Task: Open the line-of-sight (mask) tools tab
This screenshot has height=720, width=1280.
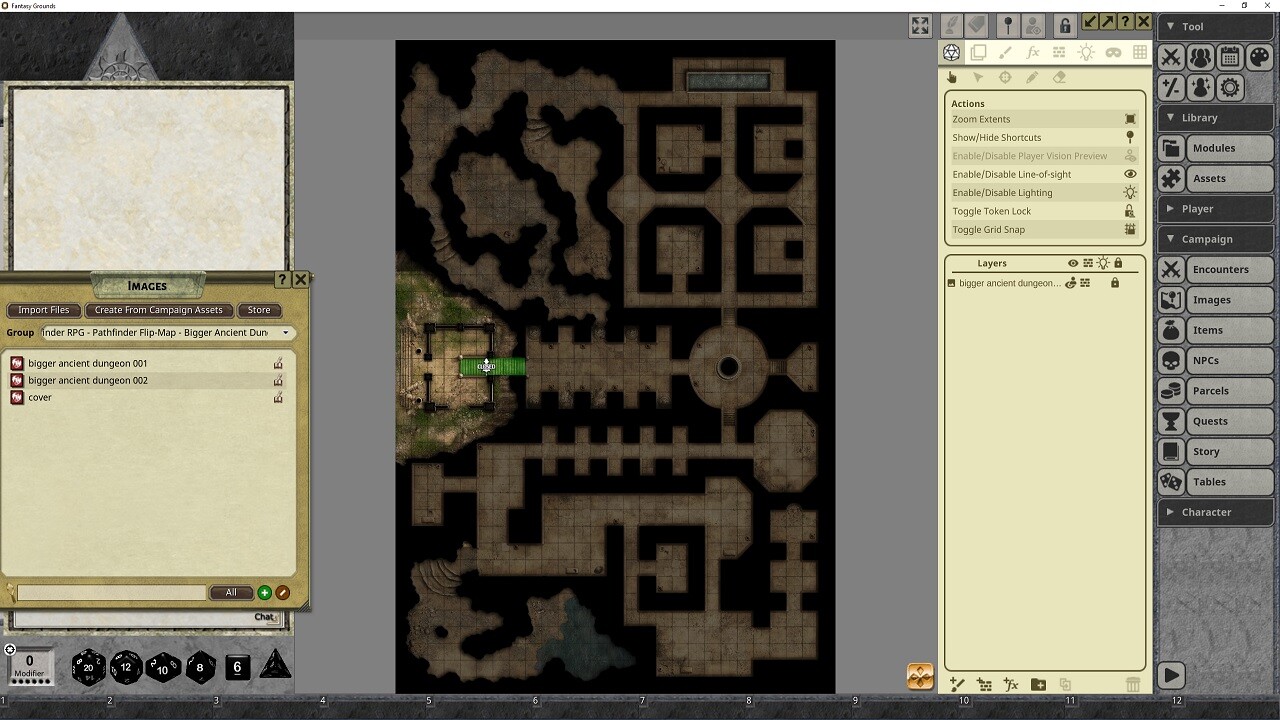Action: coord(1113,52)
